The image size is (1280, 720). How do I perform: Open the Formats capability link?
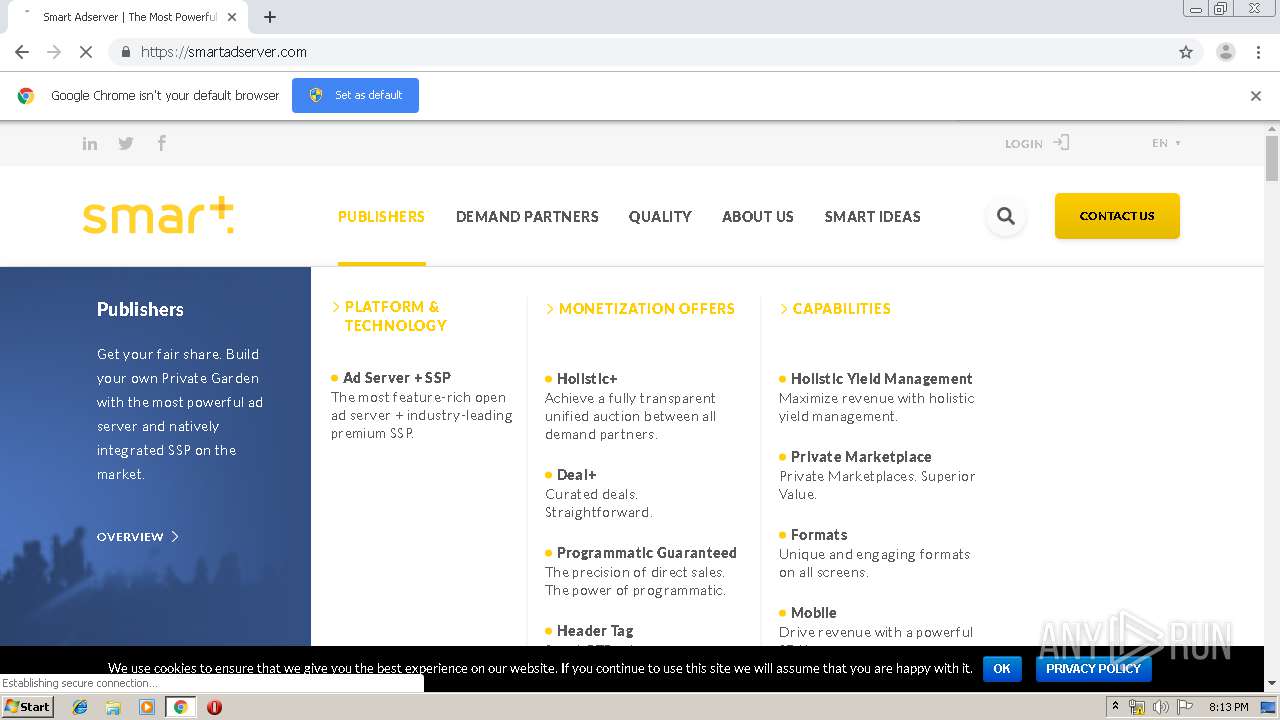coord(819,535)
